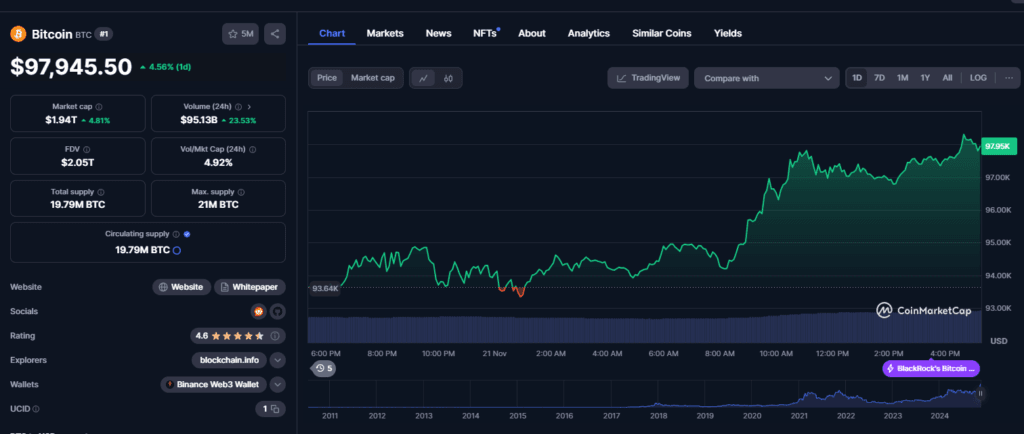The image size is (1024, 434).
Task: Select the Market cap chart toggle
Action: click(373, 78)
